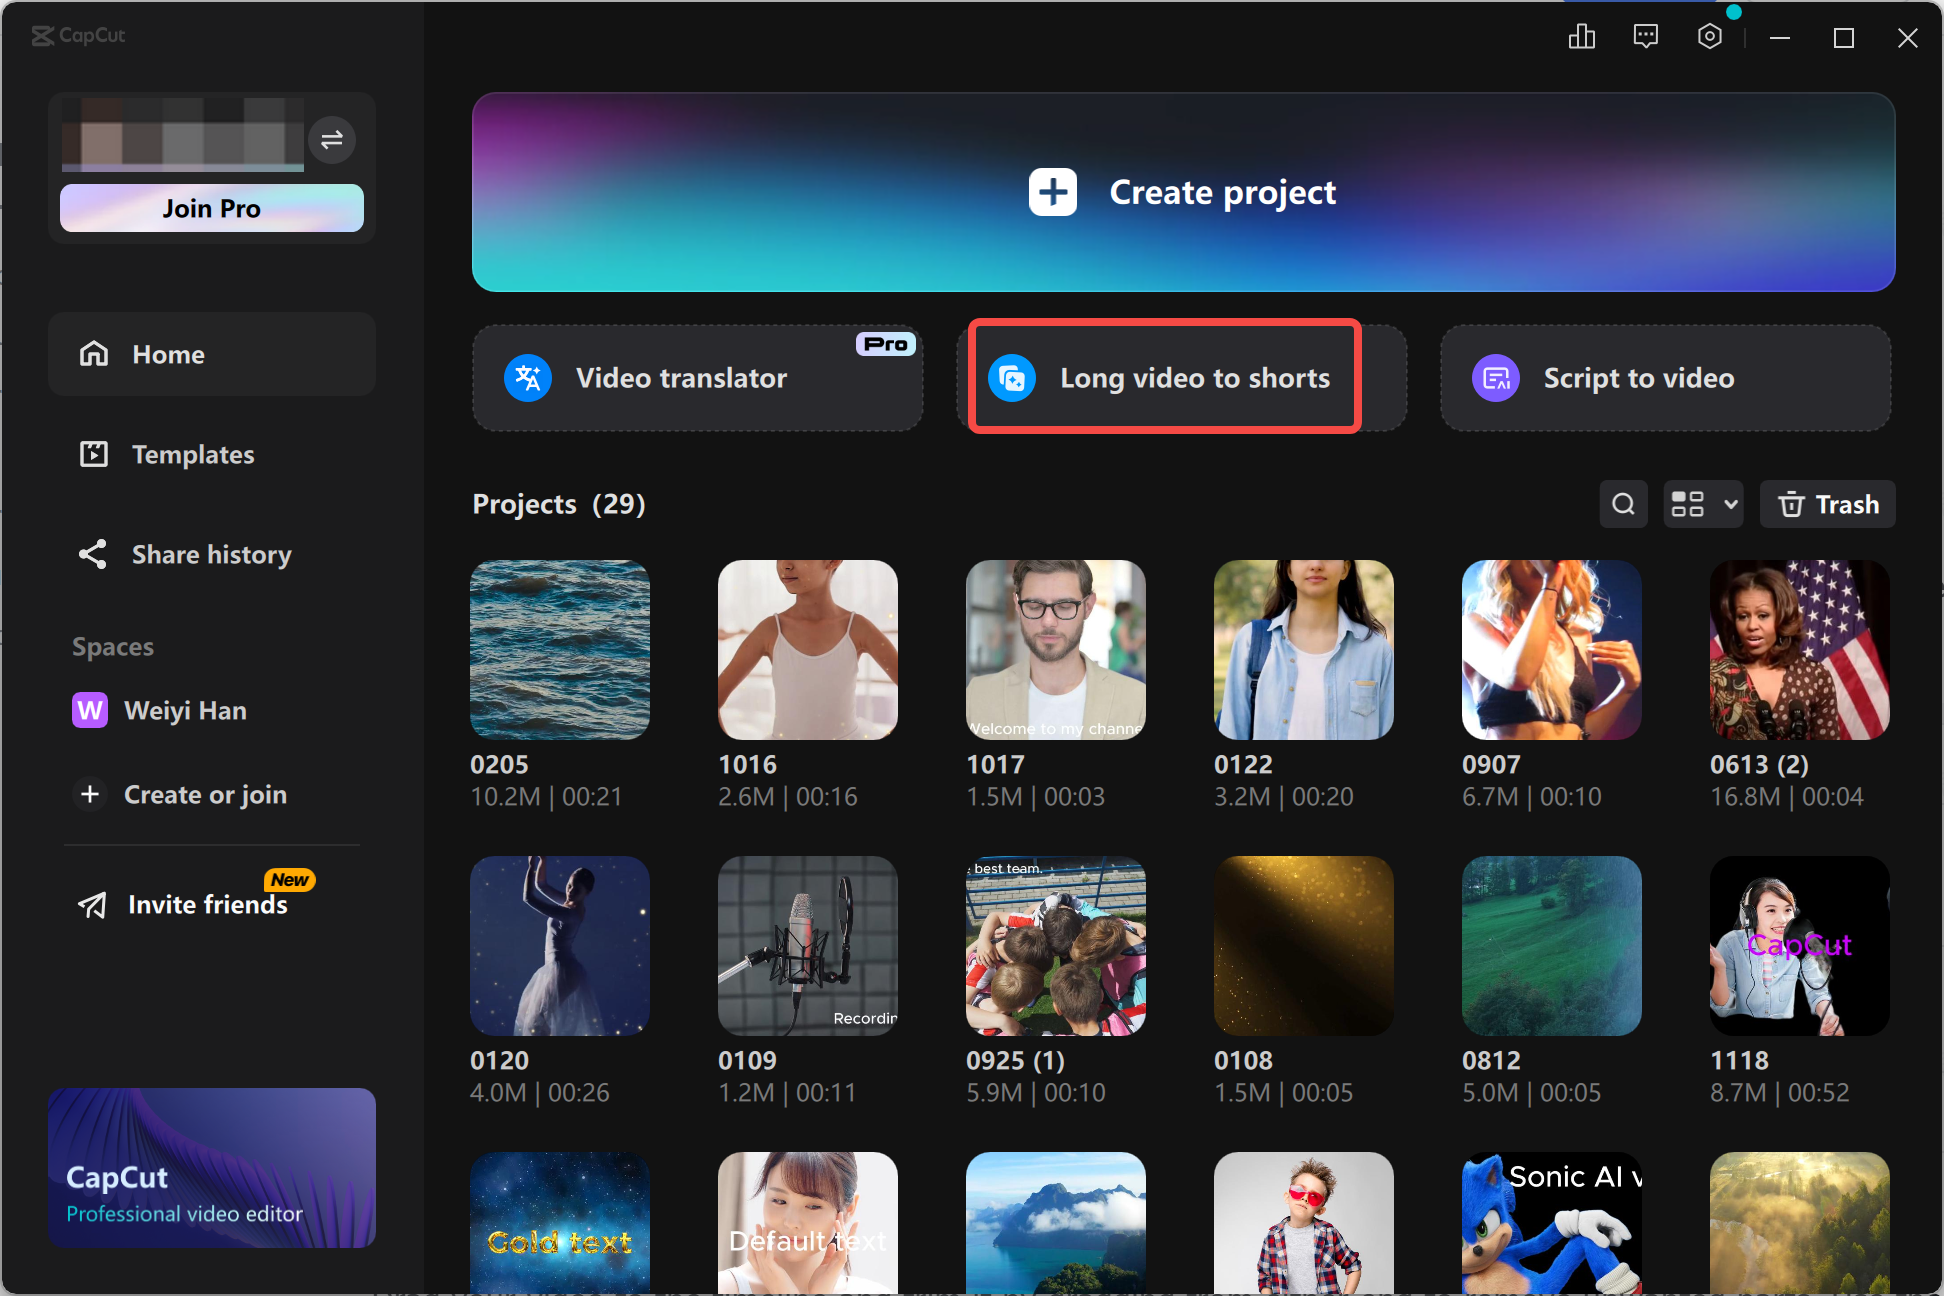
Task: Click Create project
Action: pos(1183,192)
